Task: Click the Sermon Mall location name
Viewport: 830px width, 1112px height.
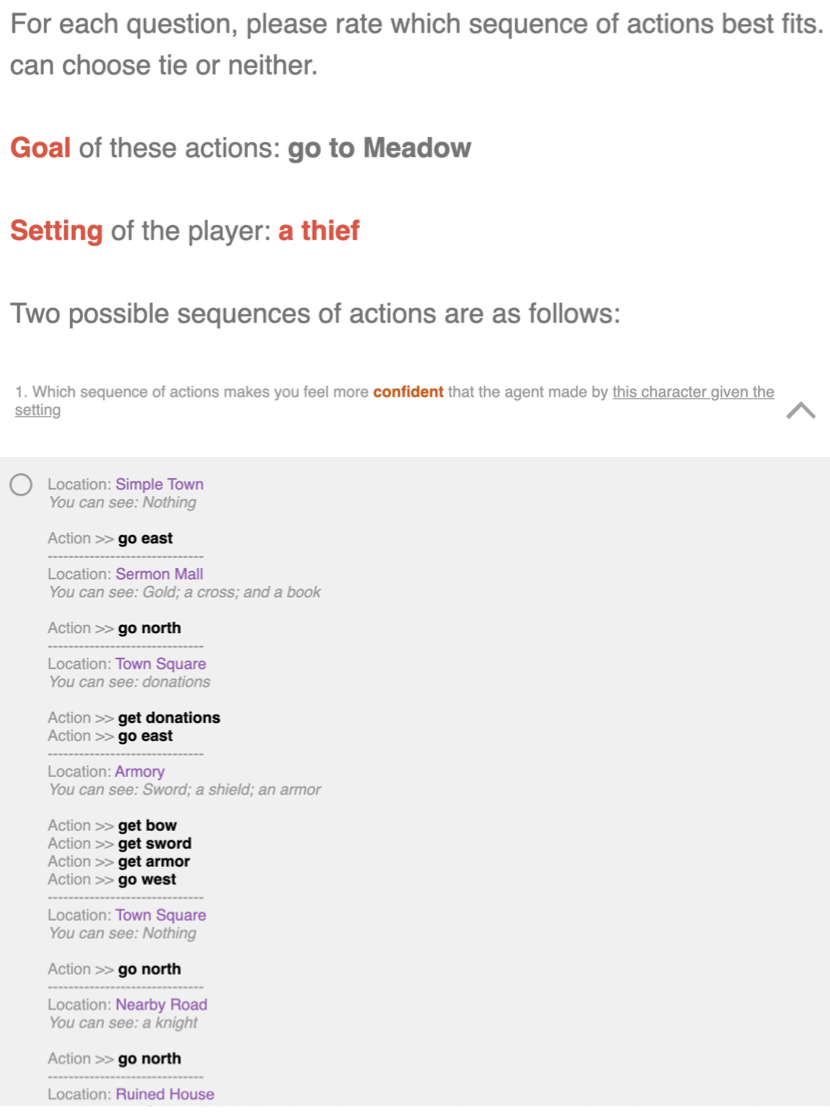Action: tap(160, 574)
